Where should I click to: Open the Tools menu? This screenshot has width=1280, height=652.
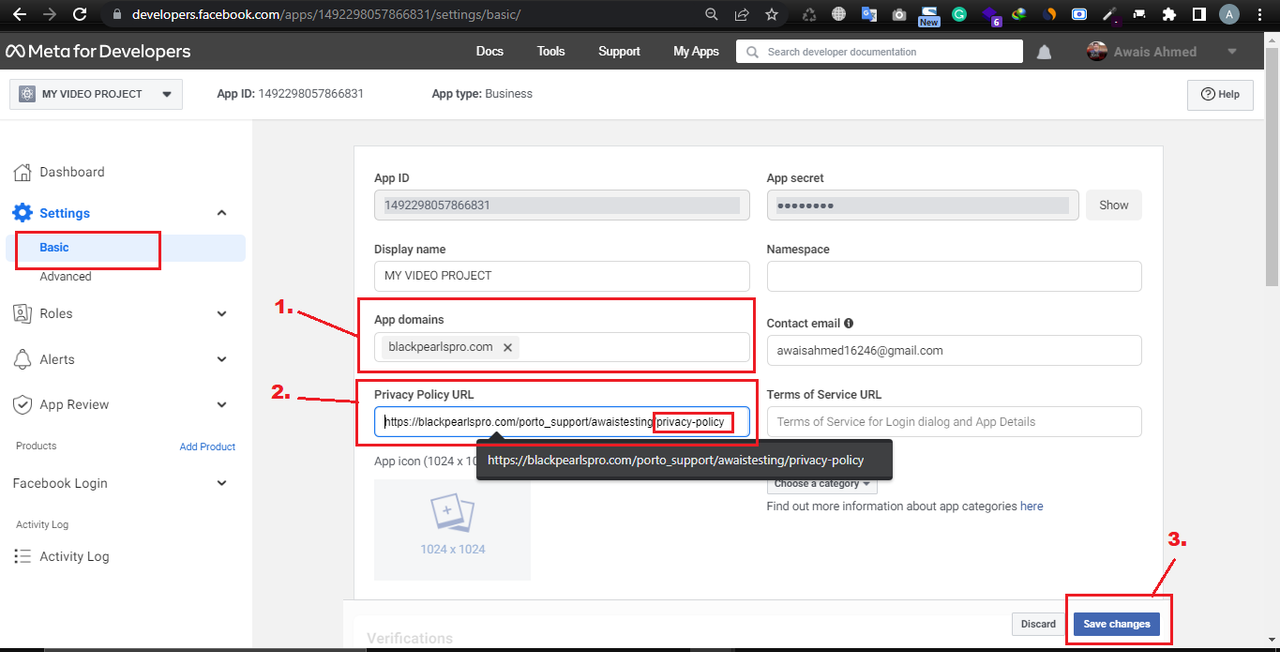[x=551, y=51]
